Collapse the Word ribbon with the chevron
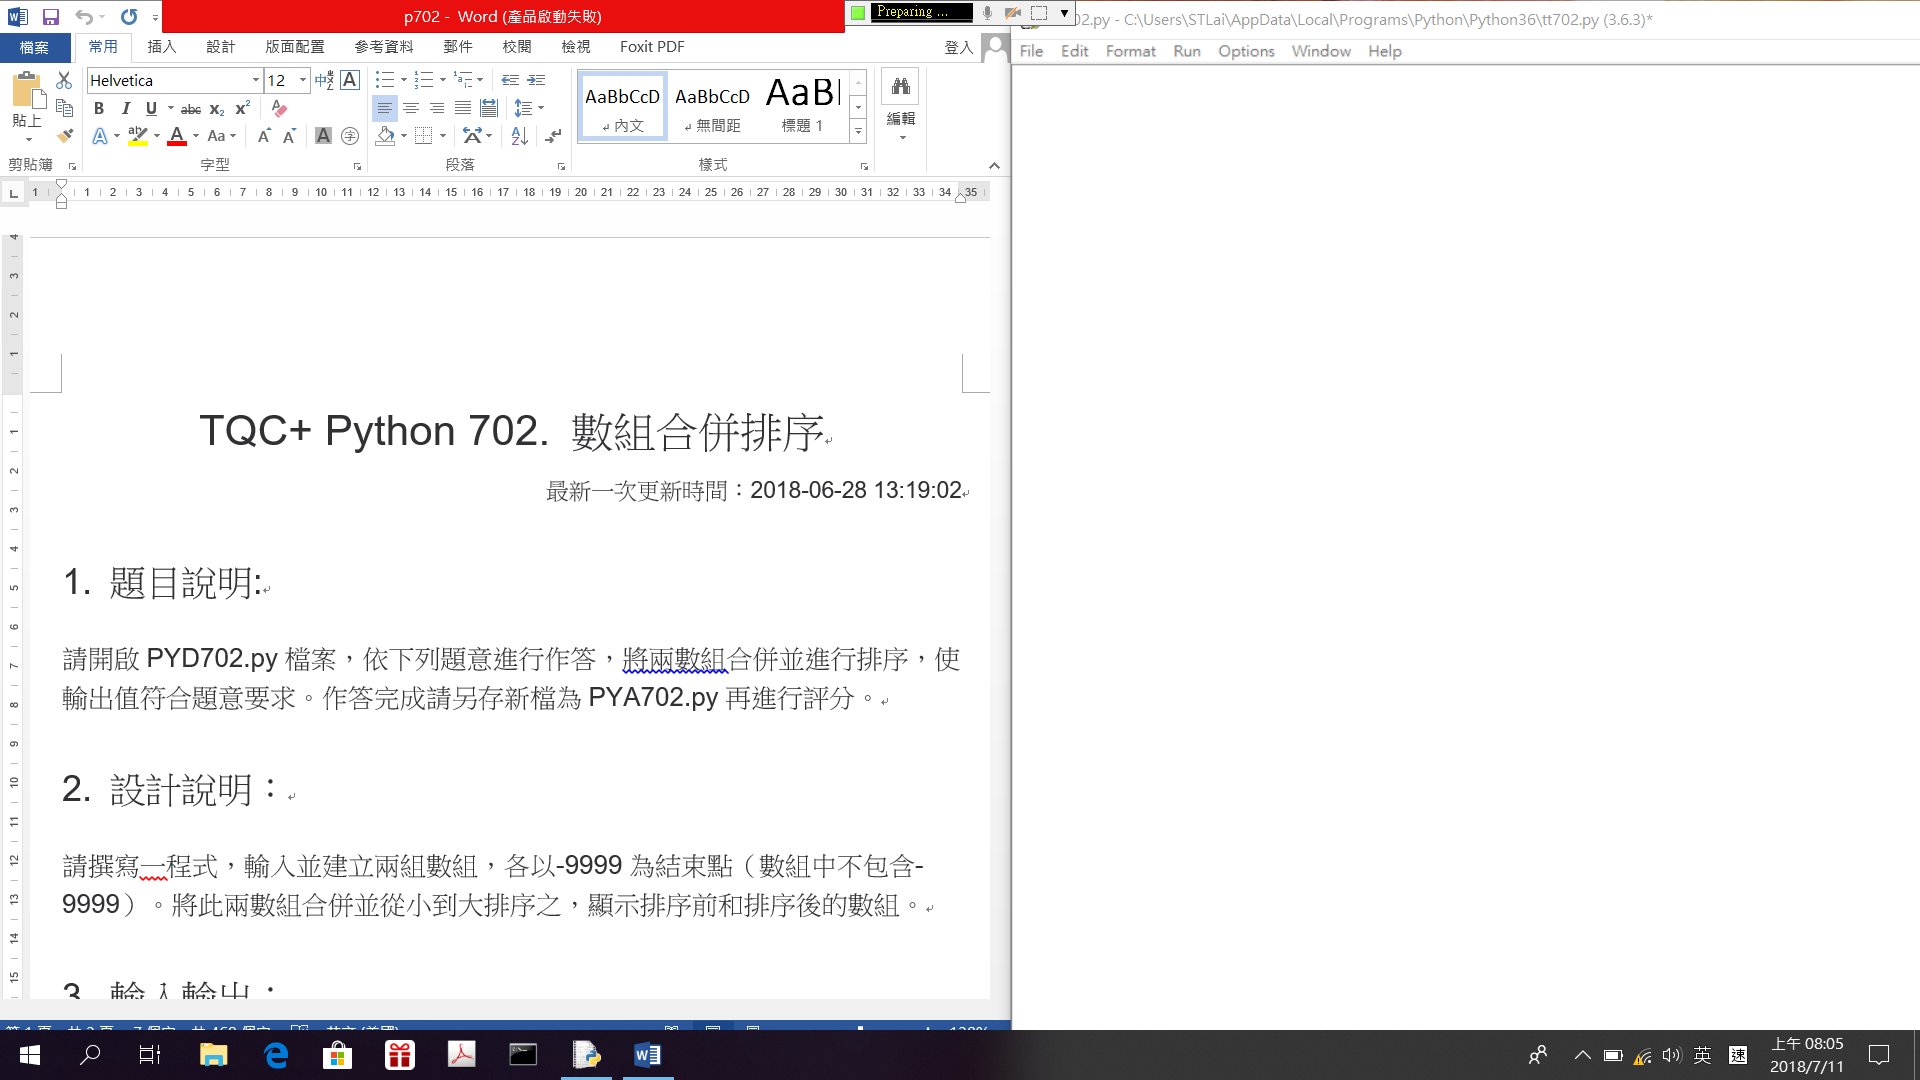Screen dimensions: 1920x1080 pyautogui.click(x=994, y=165)
